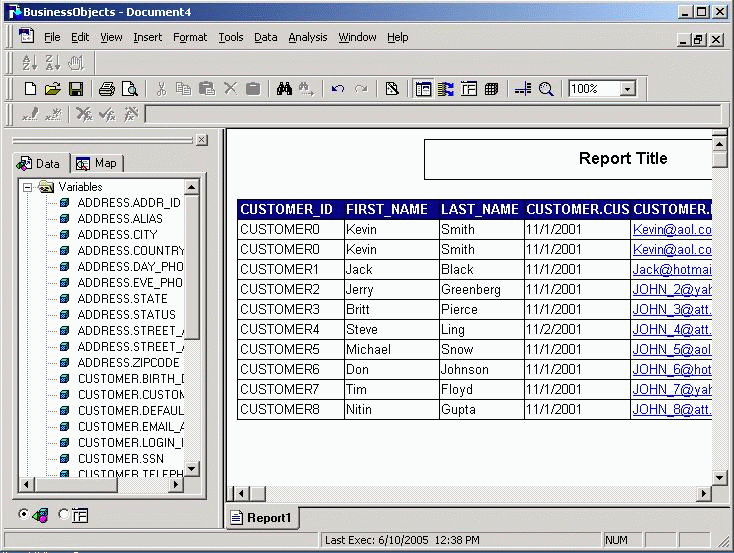The height and width of the screenshot is (553, 734).
Task: Open the 100% zoom dropdown
Action: [628, 88]
